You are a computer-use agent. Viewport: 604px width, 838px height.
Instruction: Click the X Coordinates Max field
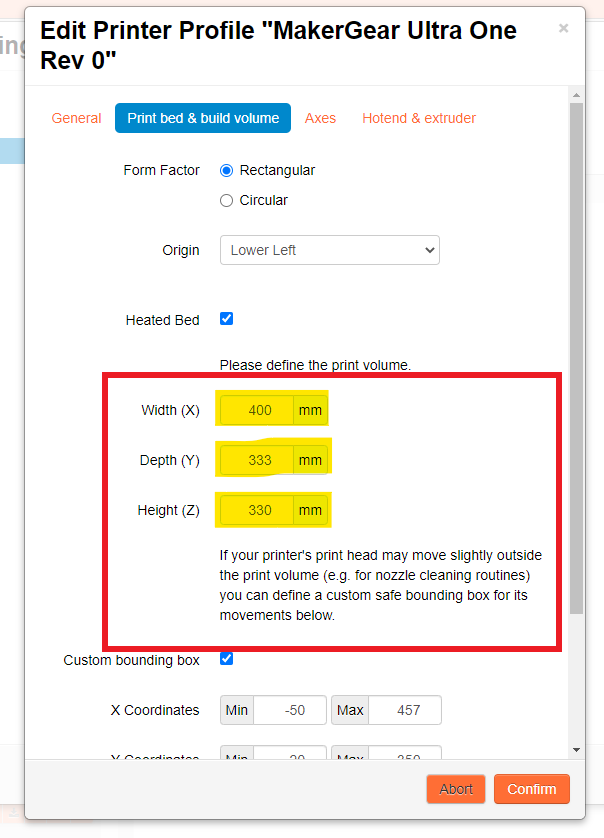pyautogui.click(x=404, y=710)
